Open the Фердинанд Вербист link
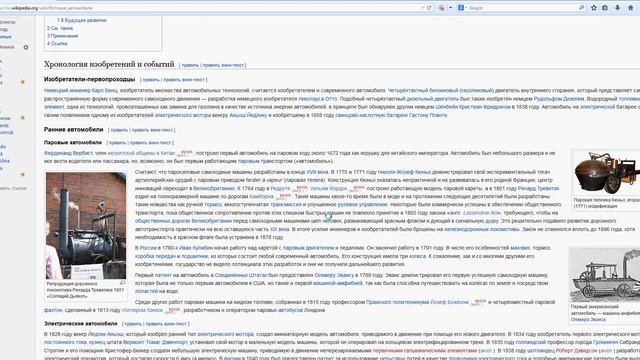The height and width of the screenshot is (360, 640). pyautogui.click(x=68, y=153)
